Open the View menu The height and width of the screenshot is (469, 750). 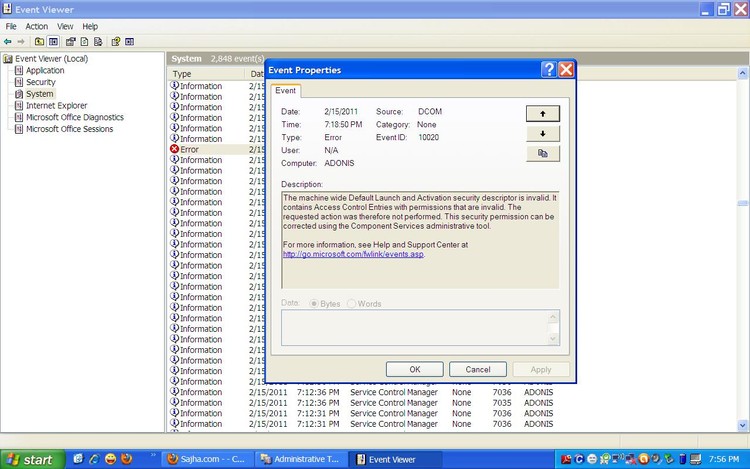coord(65,26)
